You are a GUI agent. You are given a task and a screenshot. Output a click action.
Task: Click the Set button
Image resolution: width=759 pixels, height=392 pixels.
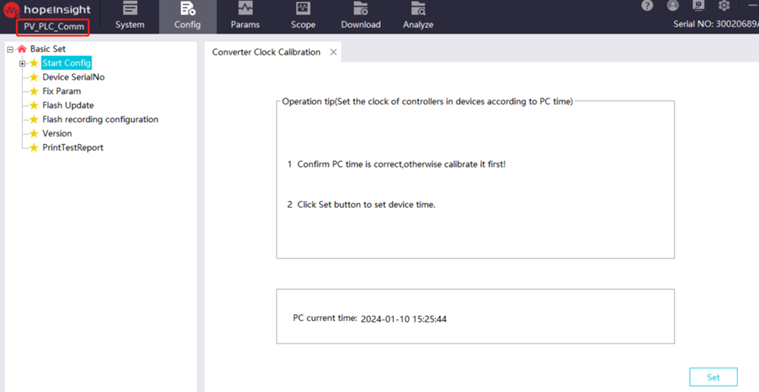coord(713,377)
